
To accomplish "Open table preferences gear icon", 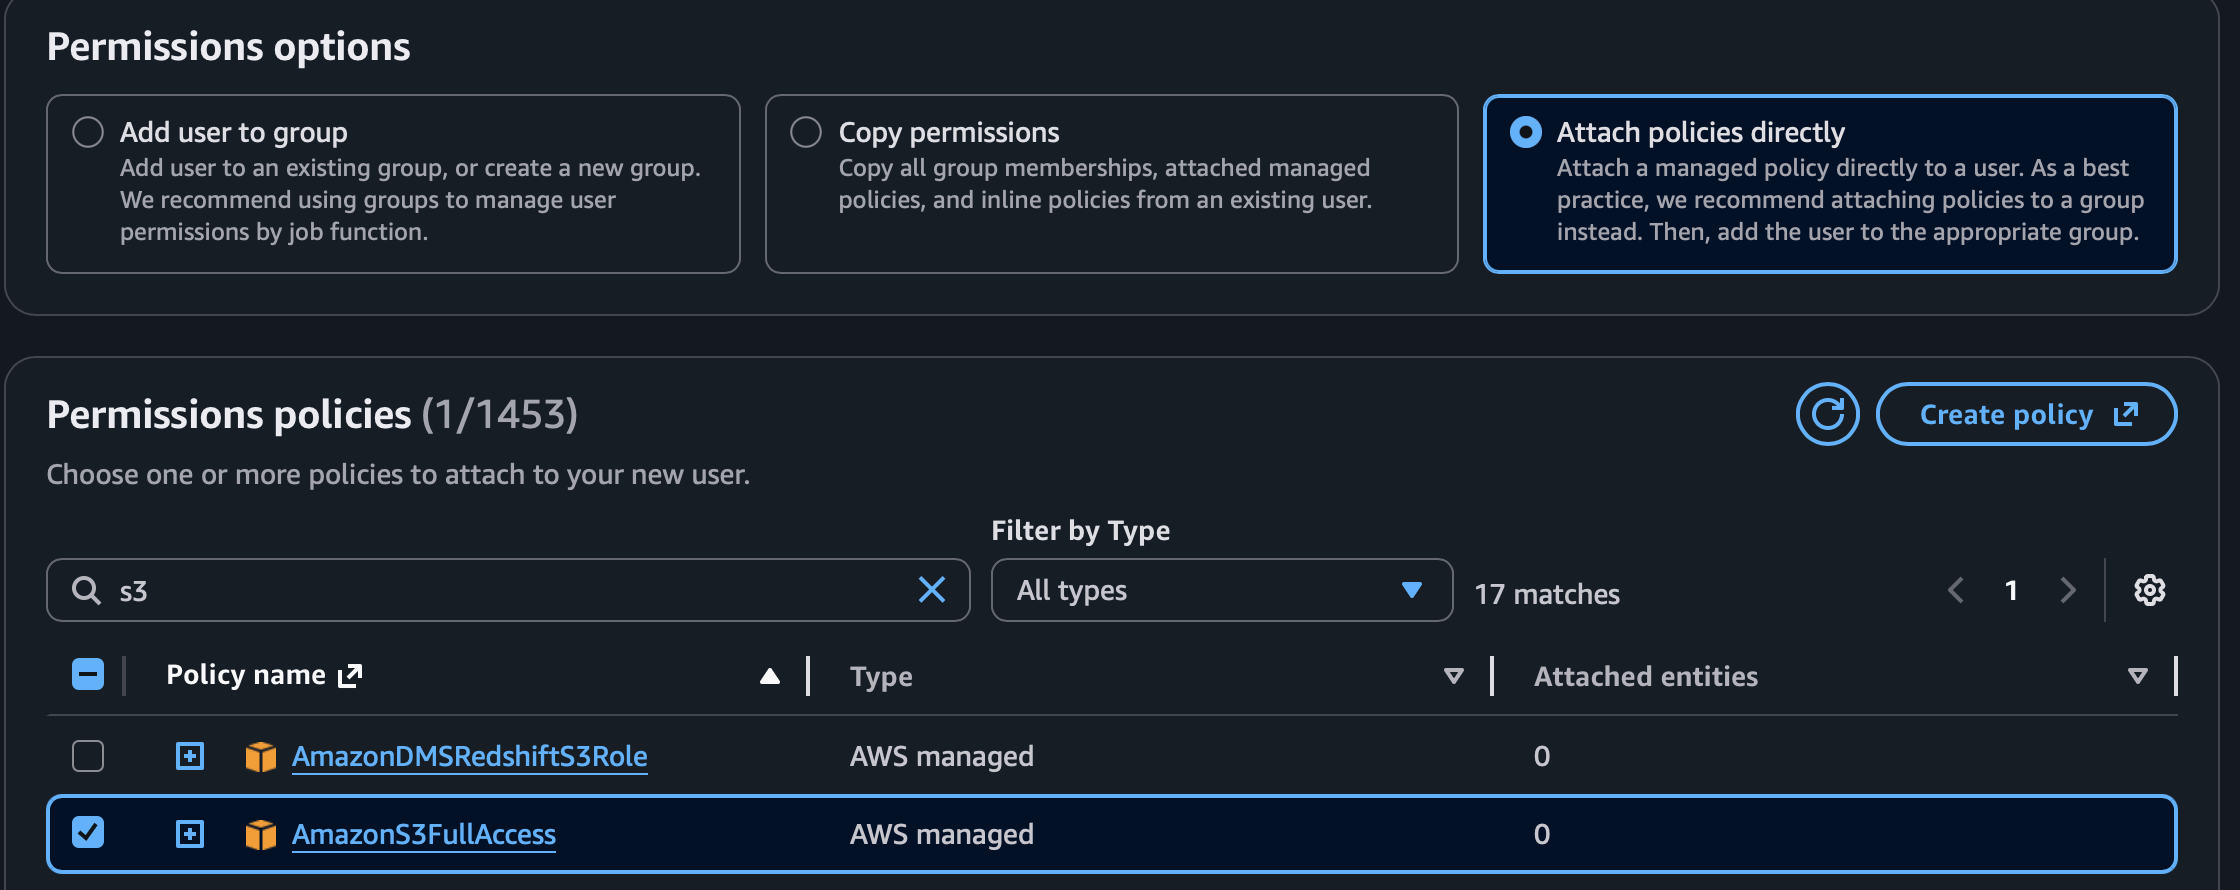I will tap(2149, 590).
